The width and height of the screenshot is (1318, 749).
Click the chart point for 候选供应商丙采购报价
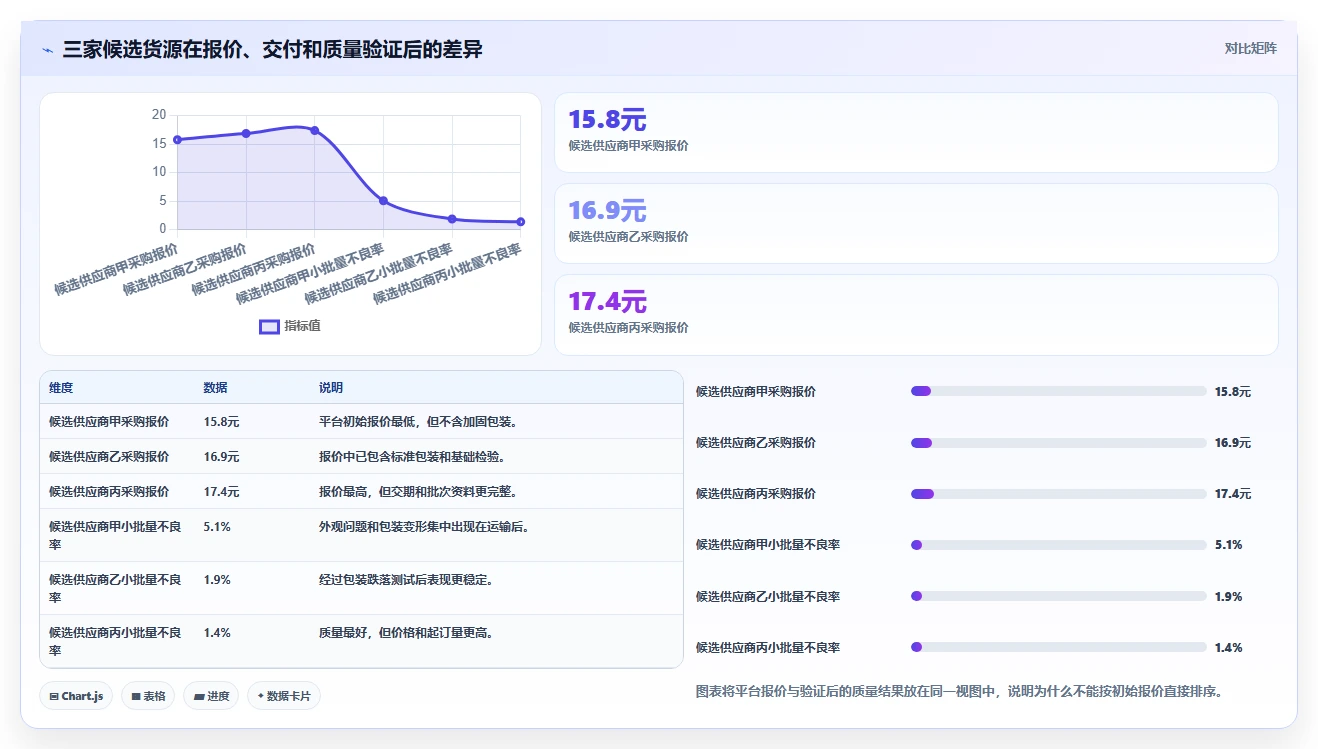click(314, 130)
